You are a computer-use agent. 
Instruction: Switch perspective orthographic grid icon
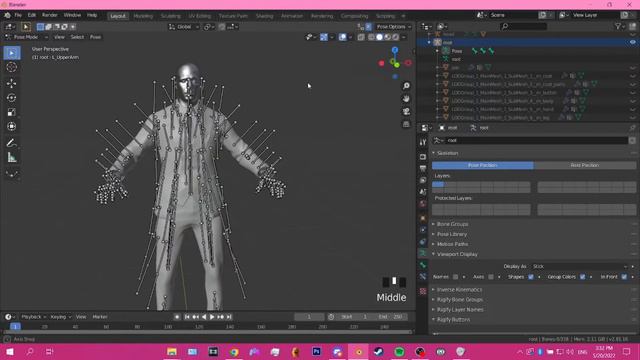(x=406, y=124)
